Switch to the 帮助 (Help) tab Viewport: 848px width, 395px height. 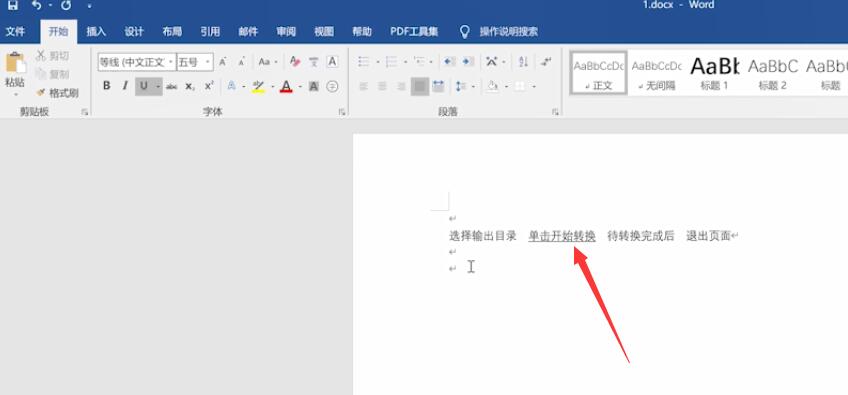[x=362, y=32]
